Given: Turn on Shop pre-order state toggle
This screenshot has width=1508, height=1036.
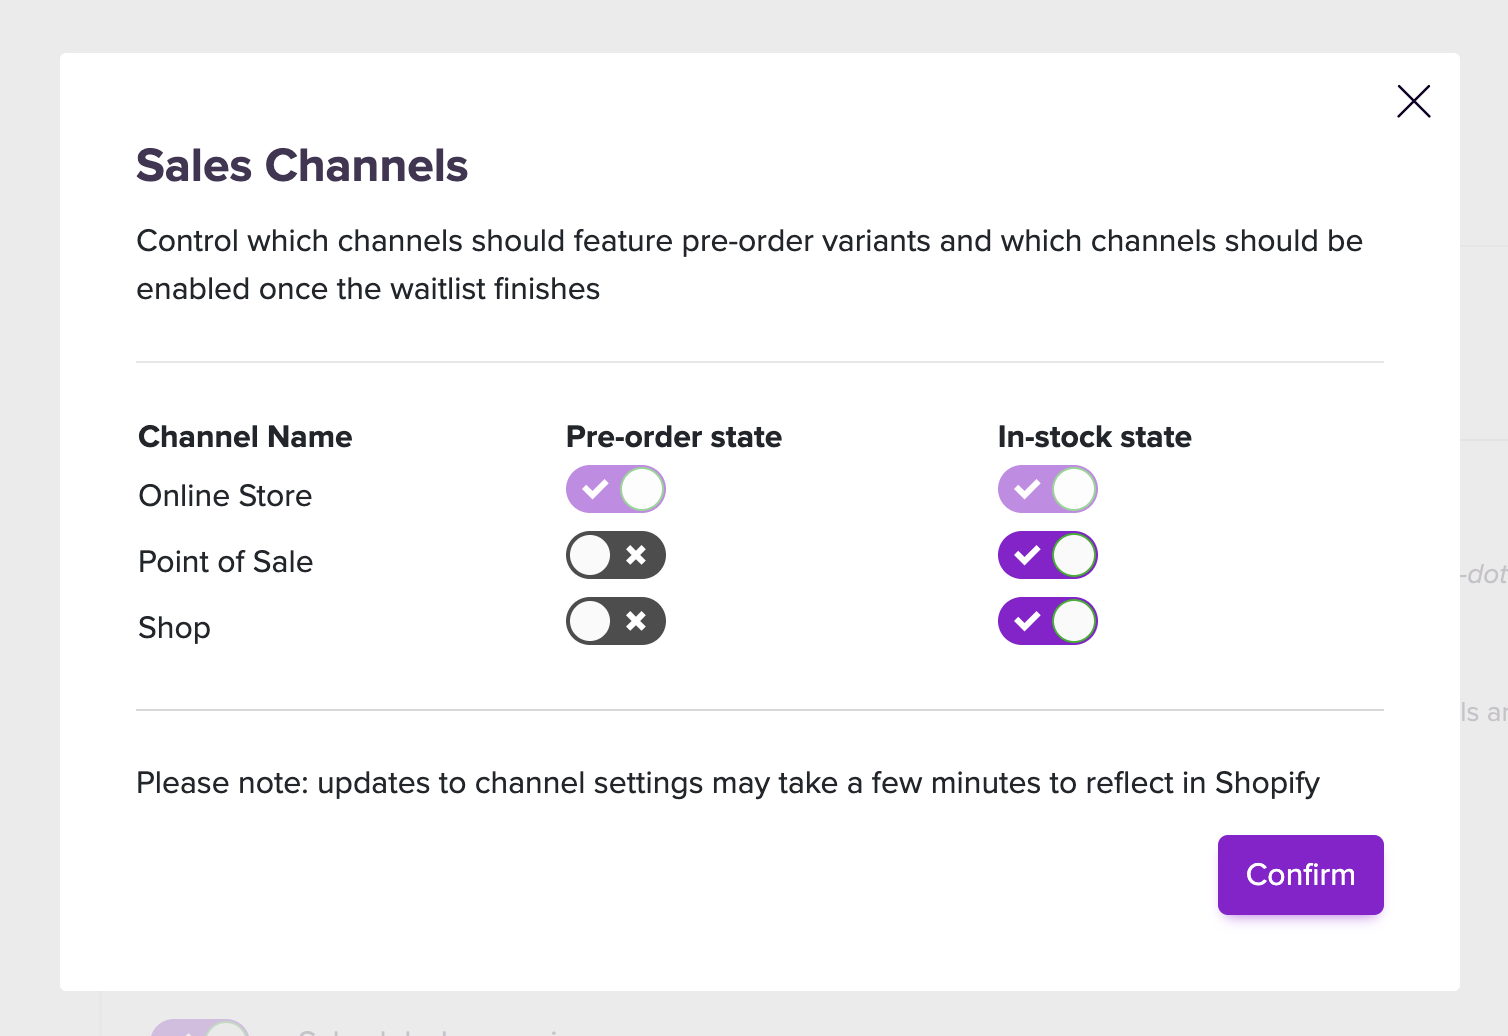Looking at the screenshot, I should point(616,621).
